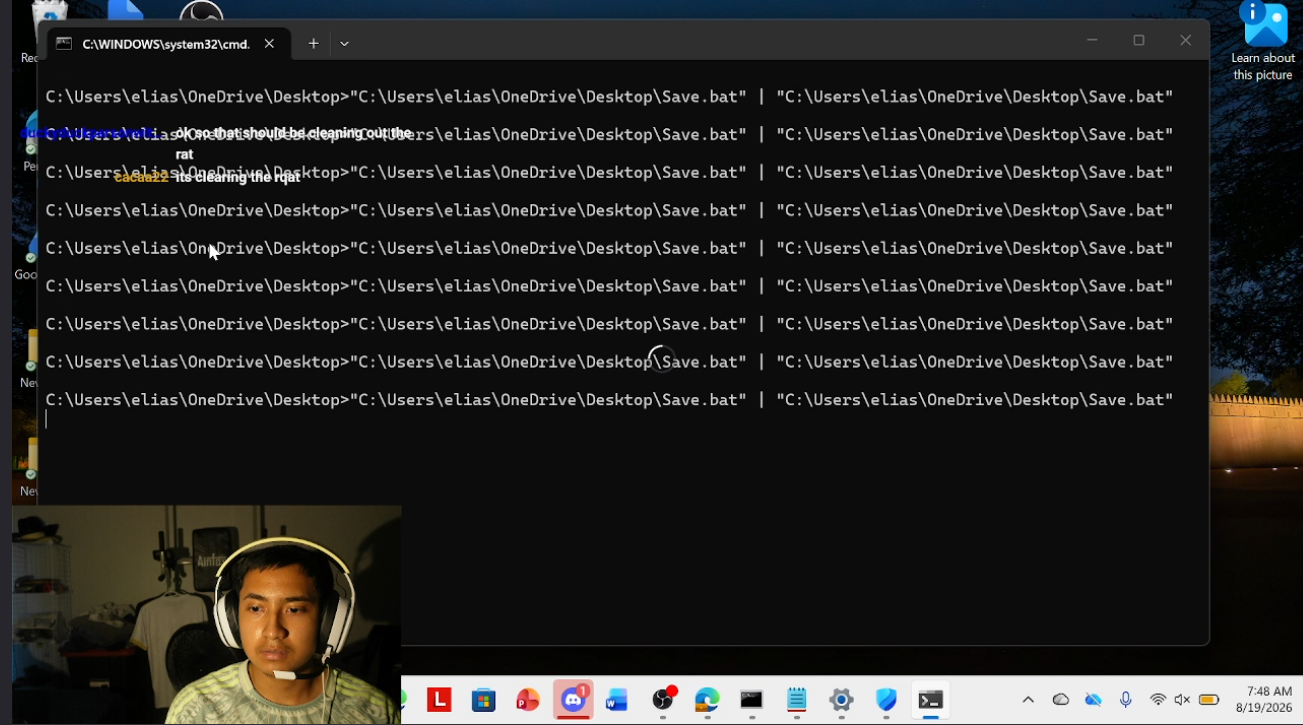Close the Windows Terminal window

click(1185, 41)
